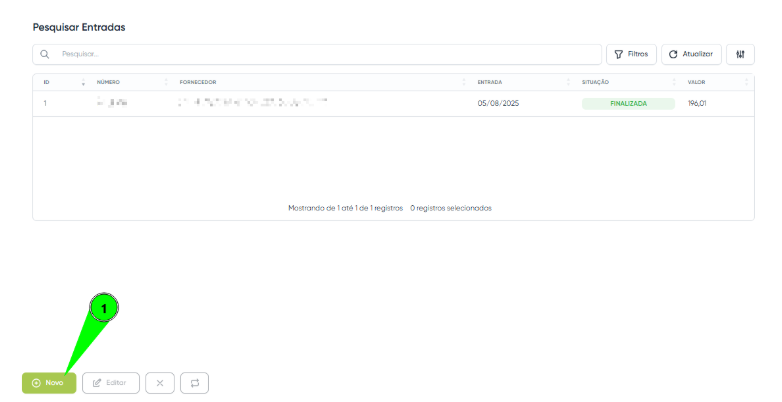
Task: Sort by the Entrada column header
Action: (x=490, y=82)
